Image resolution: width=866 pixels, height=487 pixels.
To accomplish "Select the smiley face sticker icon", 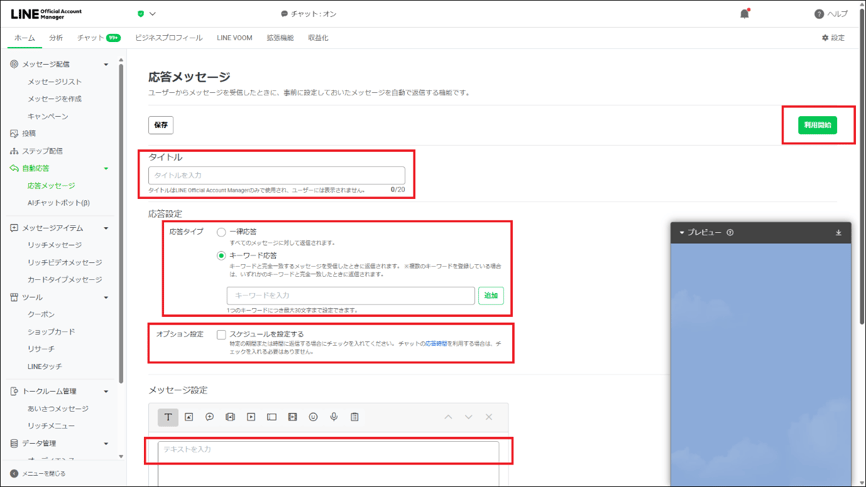I will [313, 417].
